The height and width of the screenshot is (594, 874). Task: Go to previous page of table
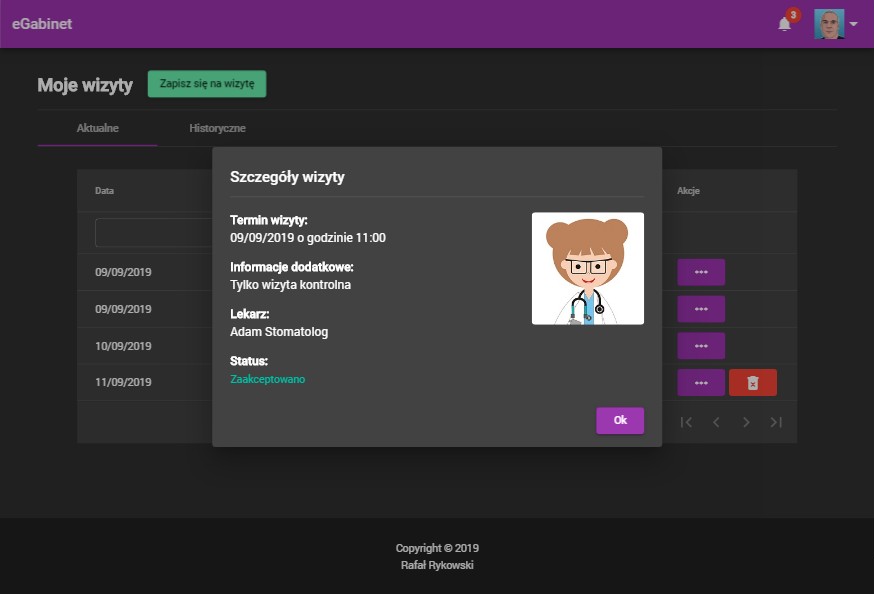716,422
